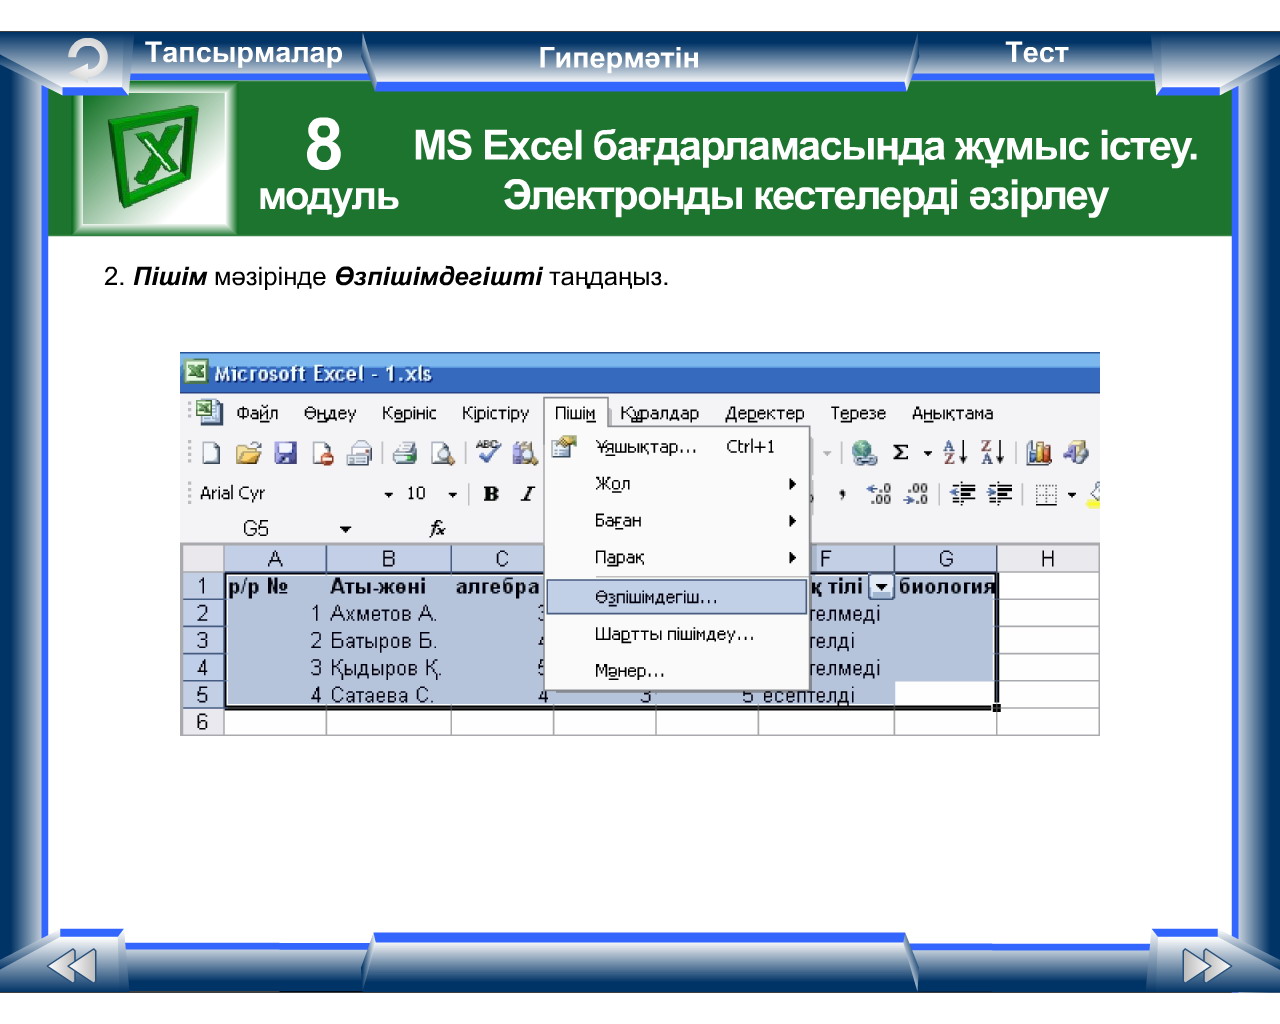Click the Spelling check ABC icon
1280x1024 pixels.
(488, 452)
